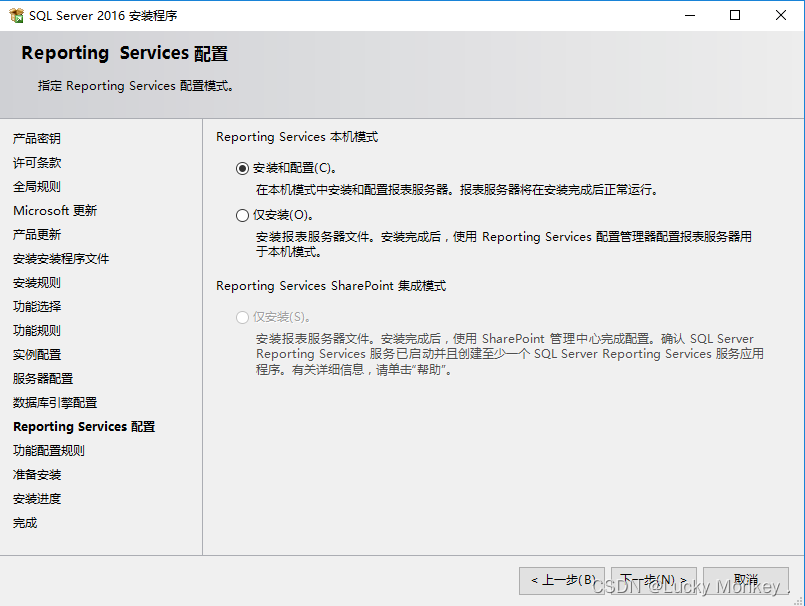Screen dimensions: 805x606
Task: Click the 指定 Reporting Services 配置模式 subtitle
Action: click(x=136, y=86)
